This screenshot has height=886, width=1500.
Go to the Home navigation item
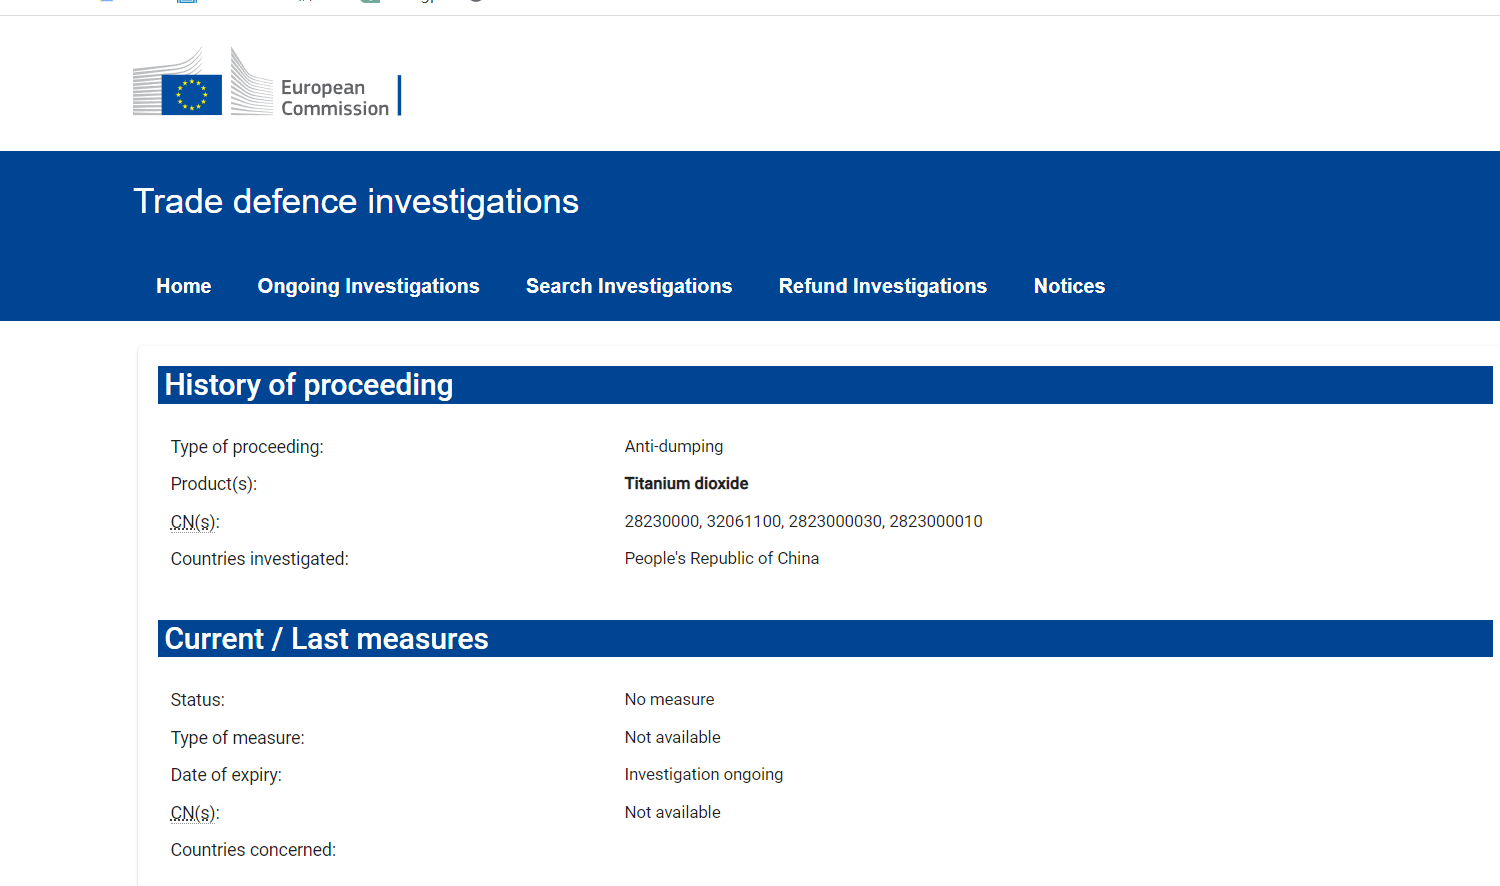(x=183, y=286)
